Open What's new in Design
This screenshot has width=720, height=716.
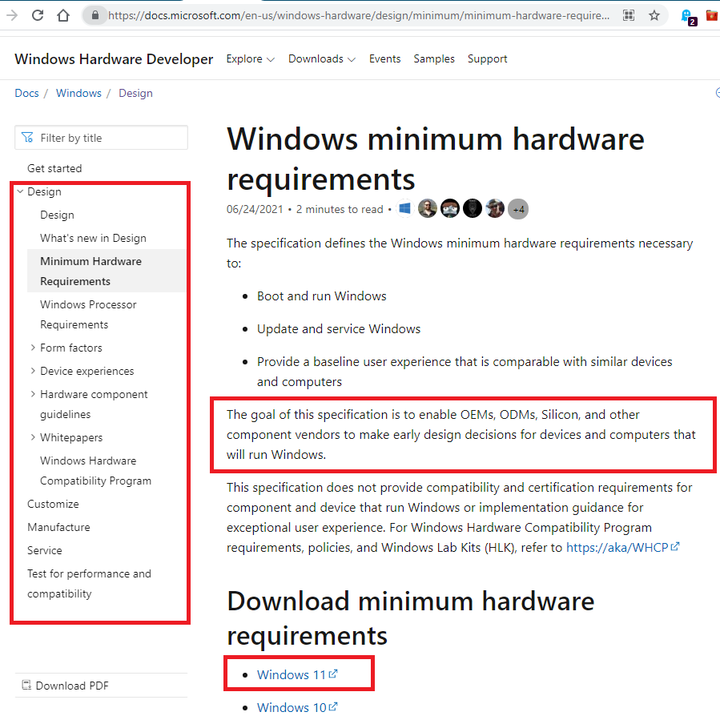pyautogui.click(x=93, y=238)
